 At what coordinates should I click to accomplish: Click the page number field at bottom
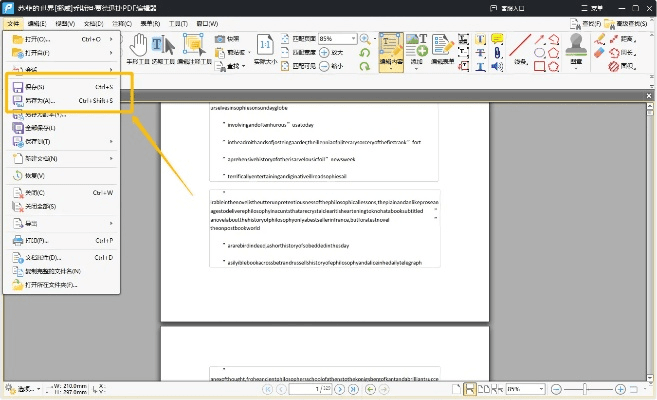[x=322, y=389]
